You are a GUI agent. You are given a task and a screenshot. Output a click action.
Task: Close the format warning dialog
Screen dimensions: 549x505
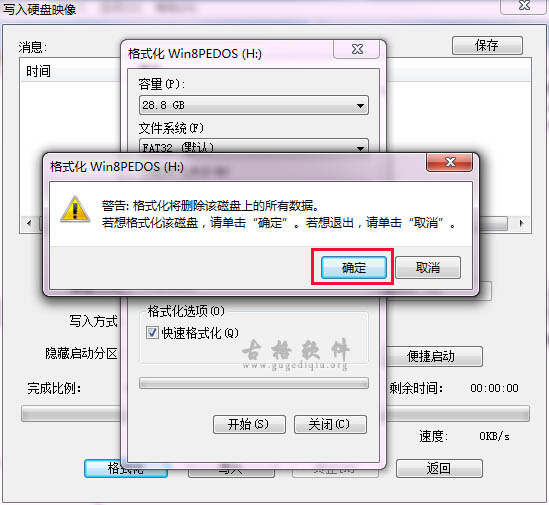click(x=450, y=162)
